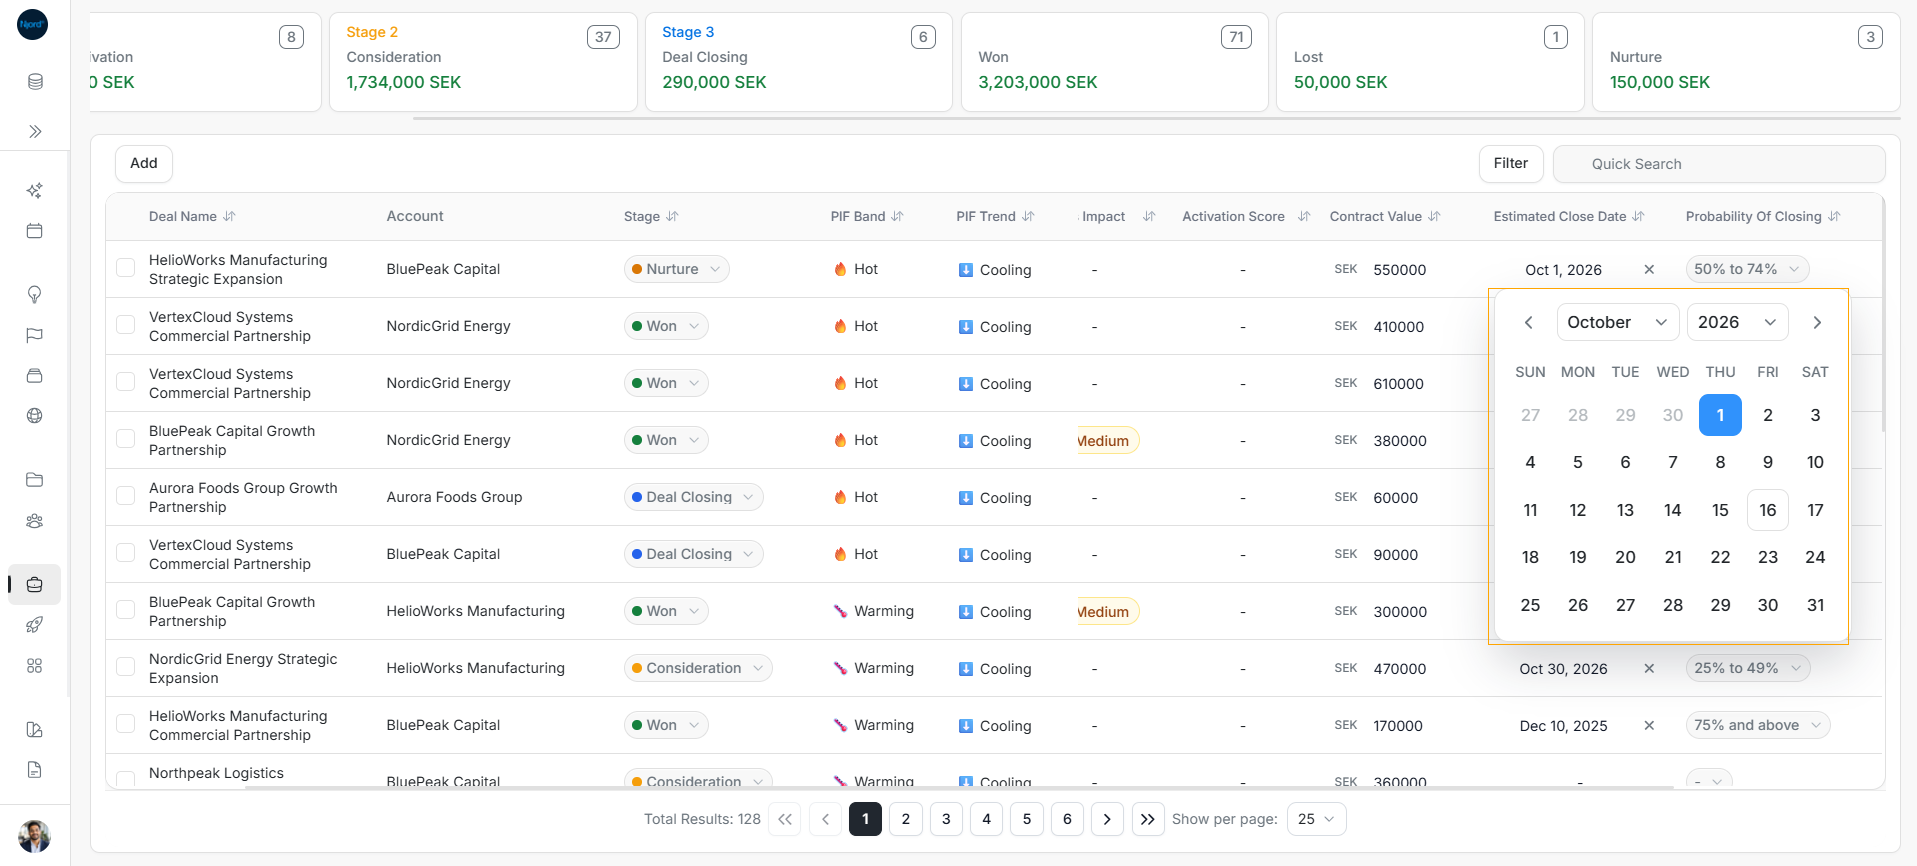
Task: Go to the last page
Action: 1148,819
